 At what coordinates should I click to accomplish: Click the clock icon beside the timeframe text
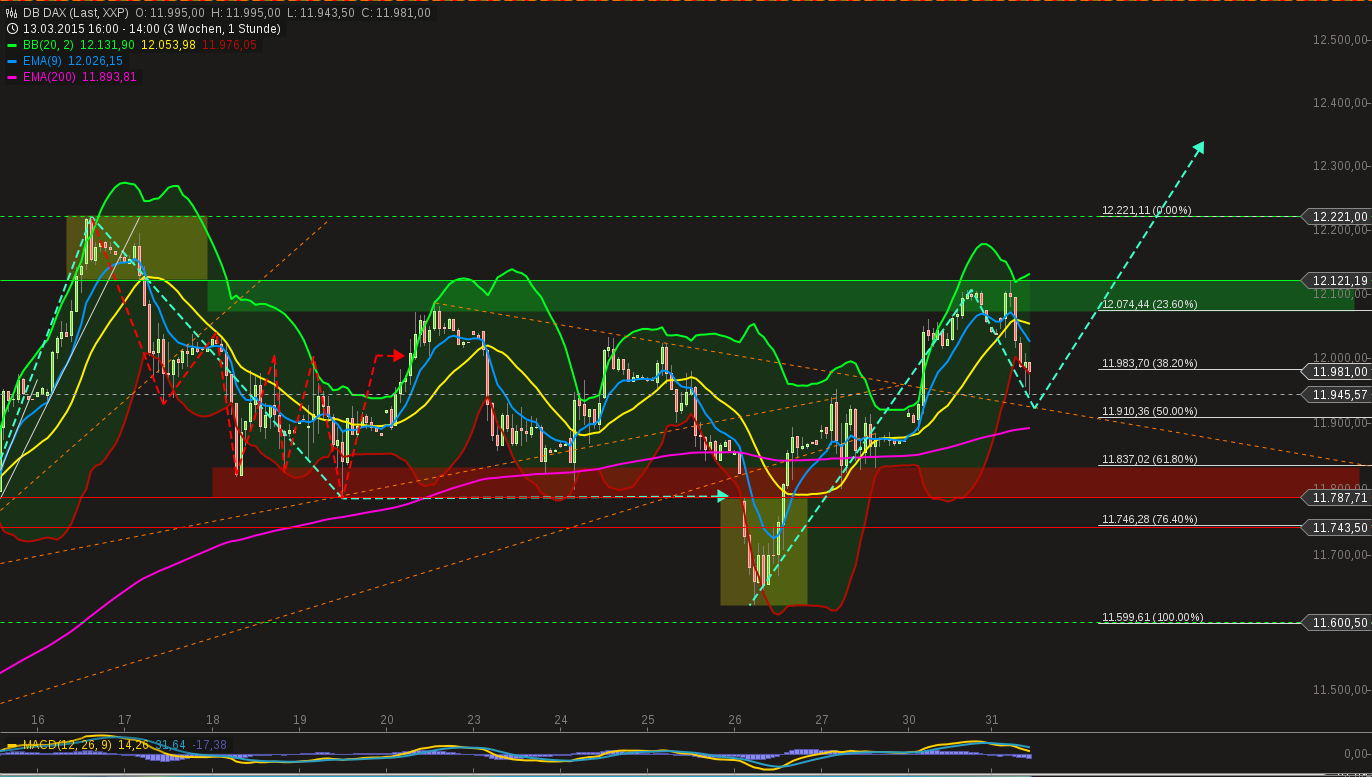(x=12, y=28)
